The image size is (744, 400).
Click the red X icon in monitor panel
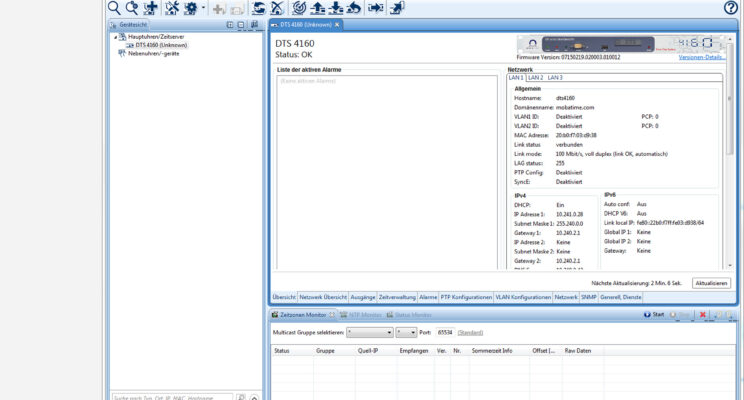coord(703,315)
